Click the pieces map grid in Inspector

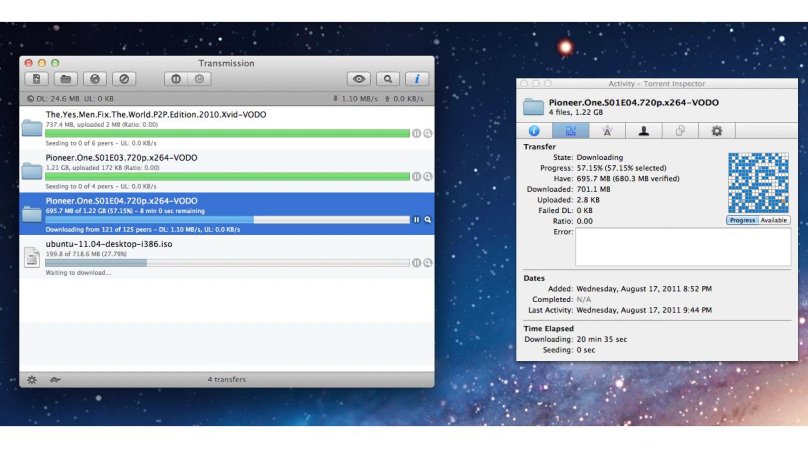point(758,183)
